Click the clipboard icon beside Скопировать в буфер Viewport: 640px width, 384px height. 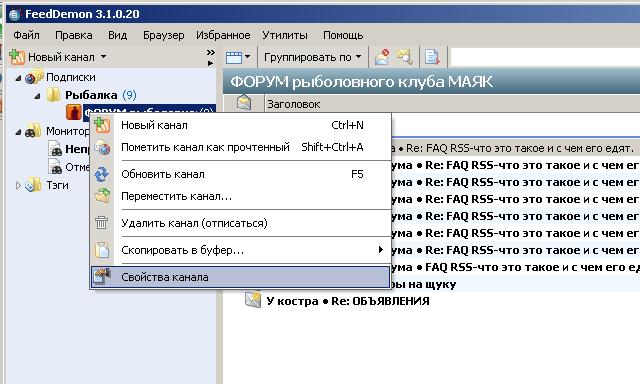[102, 250]
